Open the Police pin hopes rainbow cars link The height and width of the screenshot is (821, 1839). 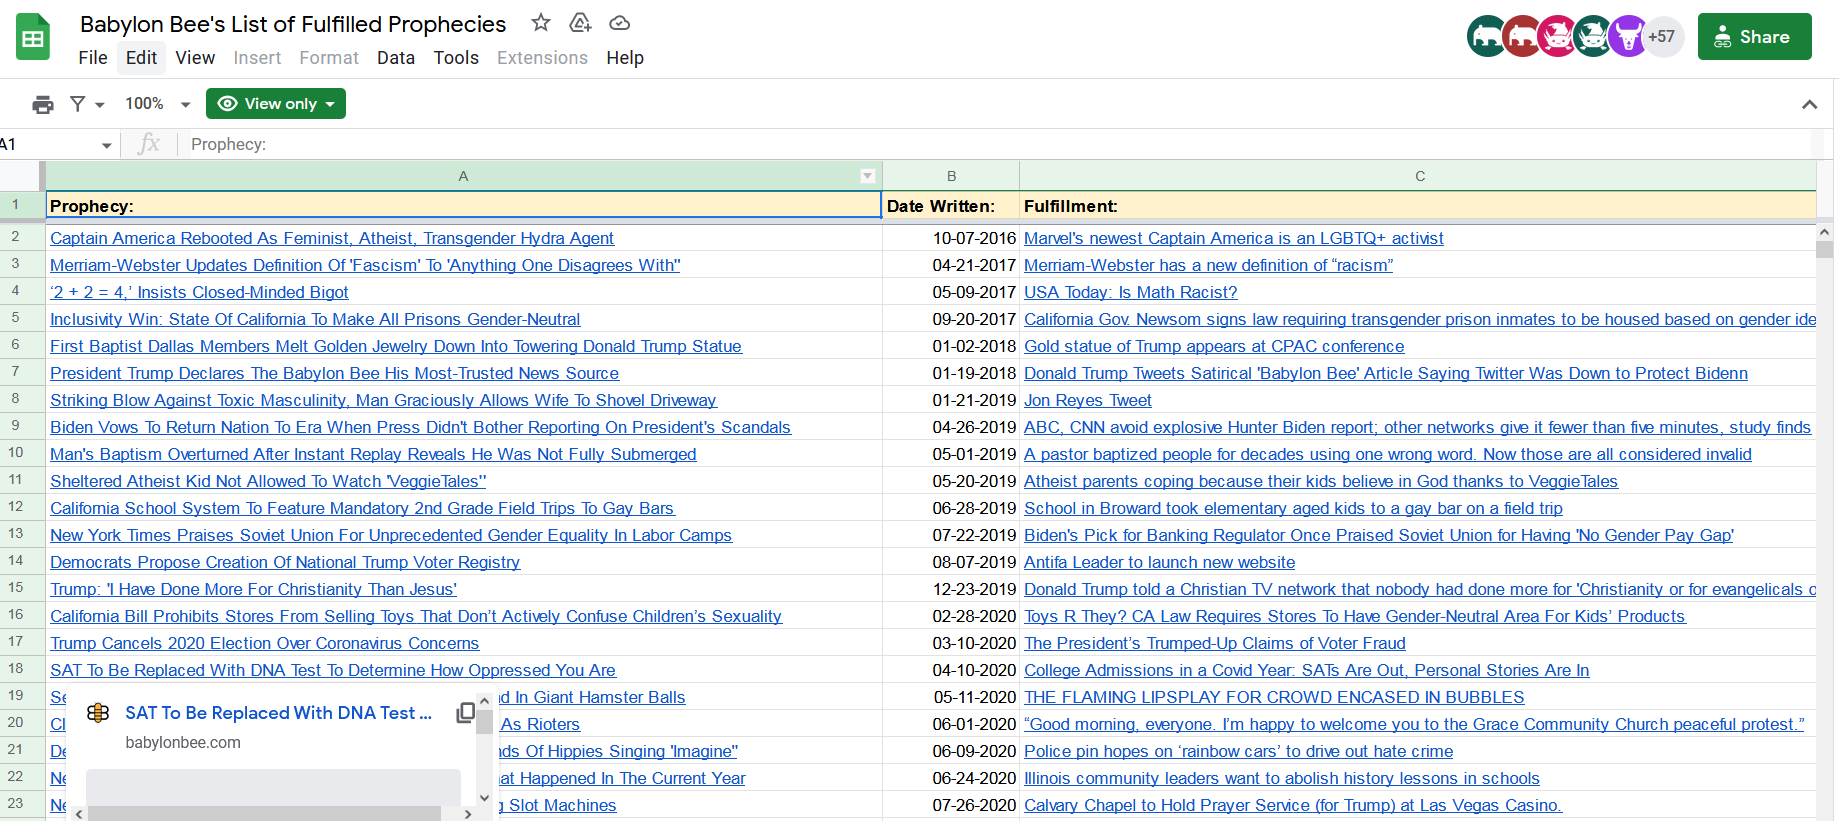coord(1238,751)
